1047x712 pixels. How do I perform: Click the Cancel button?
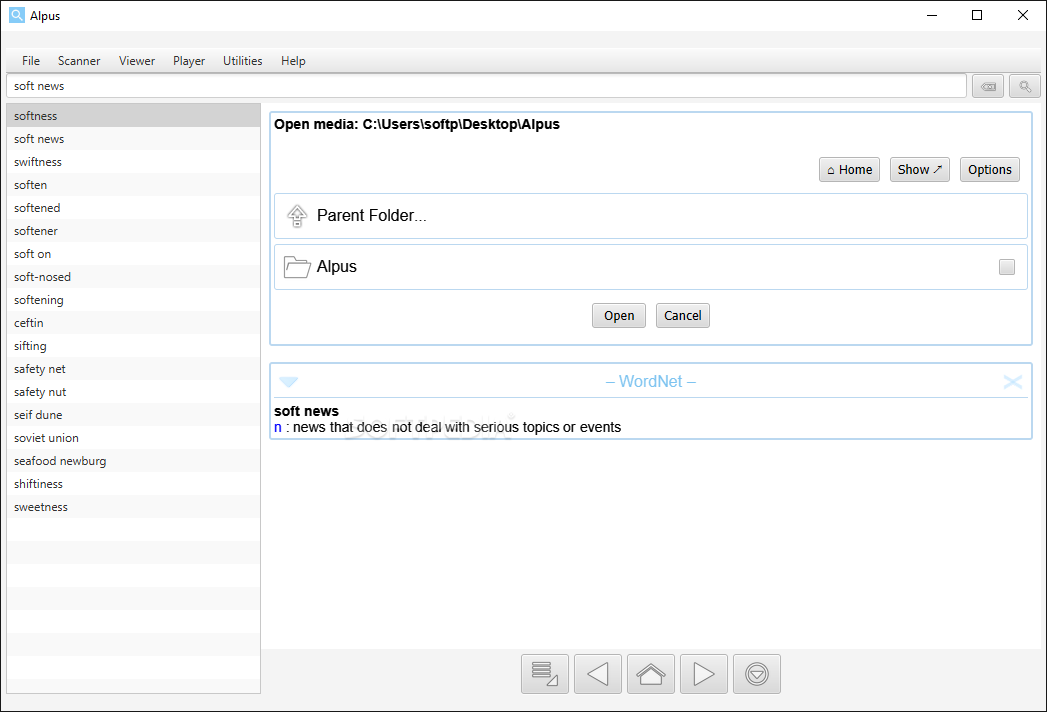(x=682, y=315)
